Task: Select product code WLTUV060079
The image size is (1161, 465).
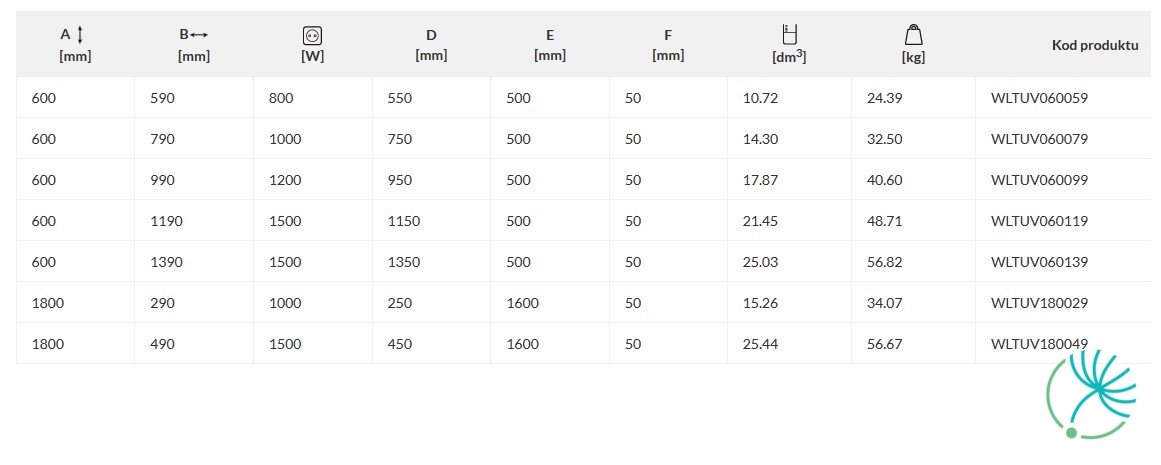Action: click(1040, 138)
